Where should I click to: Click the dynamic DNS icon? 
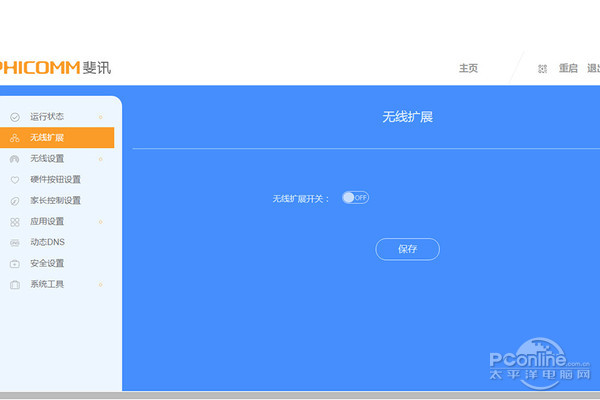15,243
